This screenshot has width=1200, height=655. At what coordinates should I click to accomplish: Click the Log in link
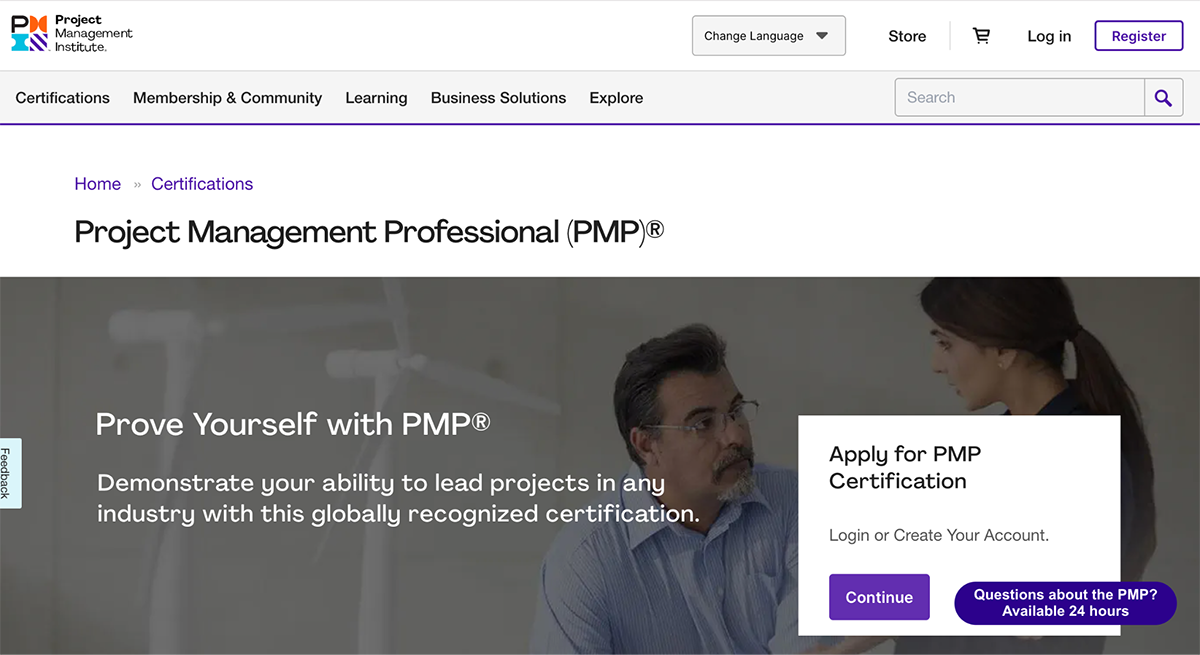click(1049, 36)
